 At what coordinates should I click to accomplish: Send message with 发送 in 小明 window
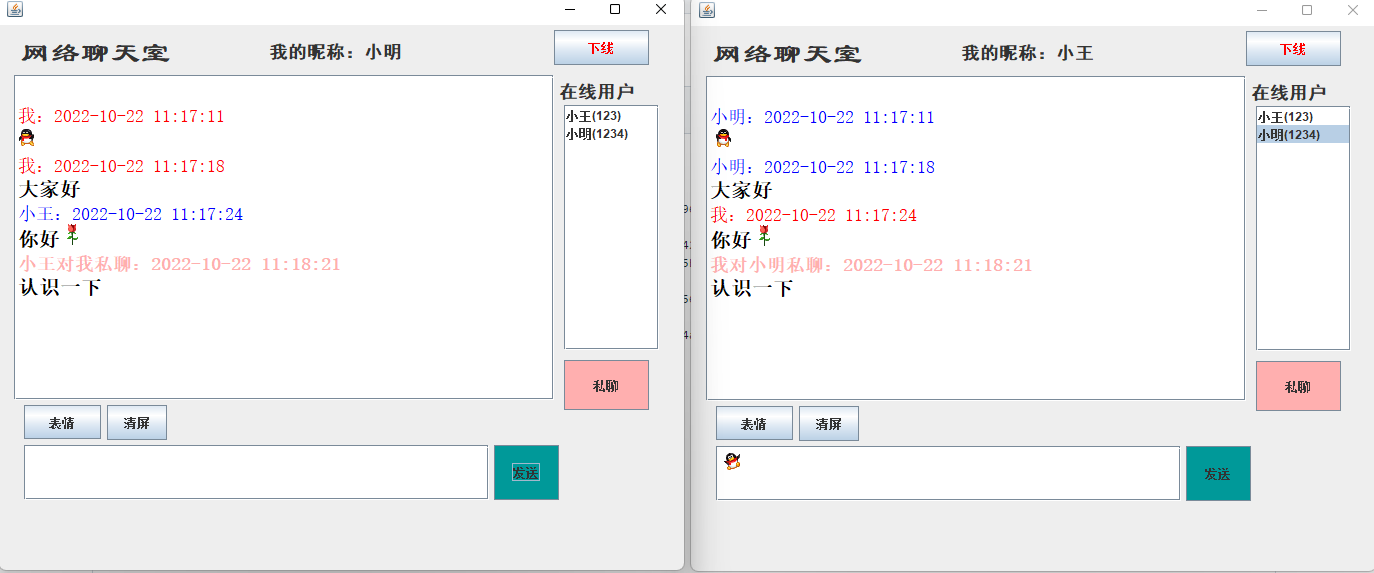click(526, 472)
